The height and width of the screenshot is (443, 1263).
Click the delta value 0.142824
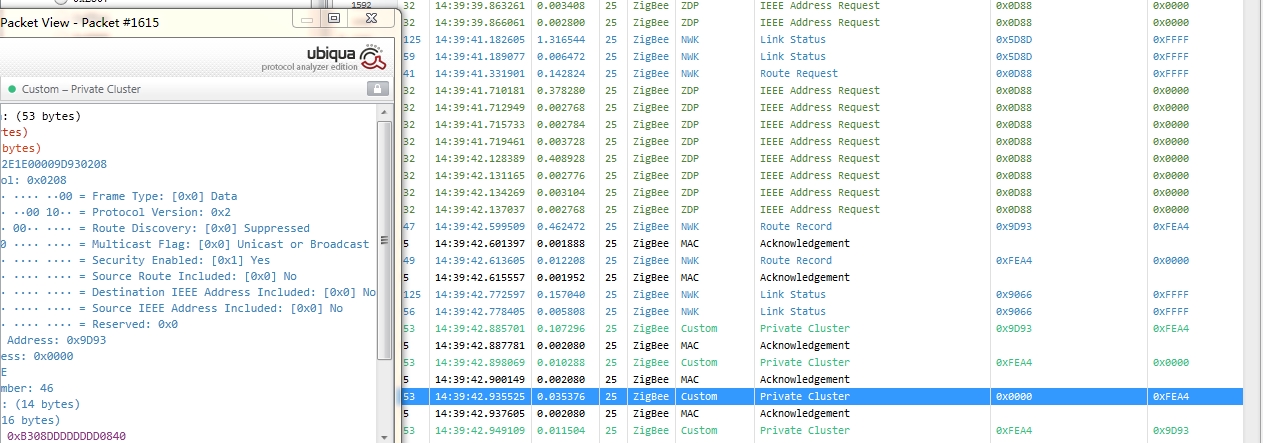tap(560, 73)
